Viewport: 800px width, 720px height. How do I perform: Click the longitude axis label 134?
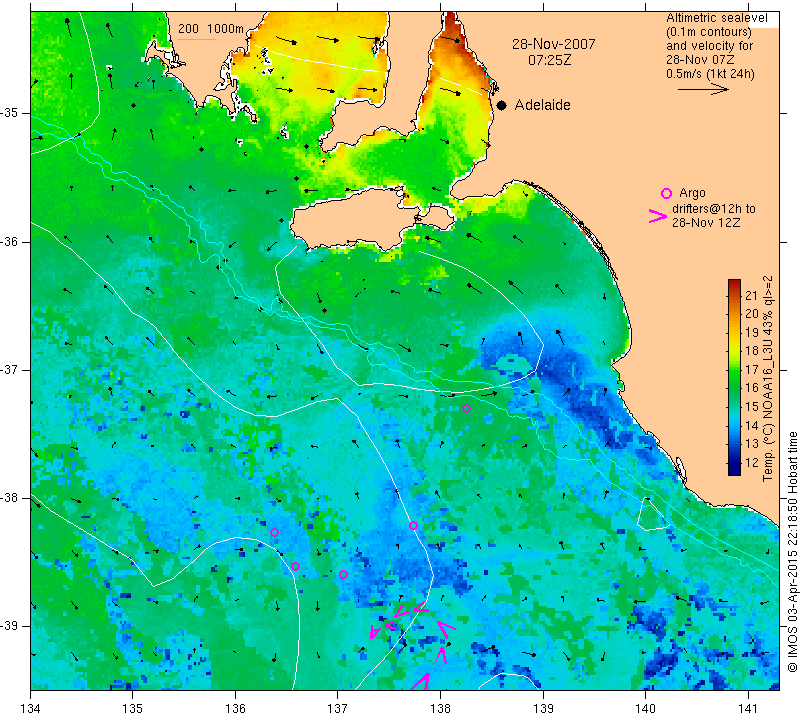pyautogui.click(x=31, y=708)
